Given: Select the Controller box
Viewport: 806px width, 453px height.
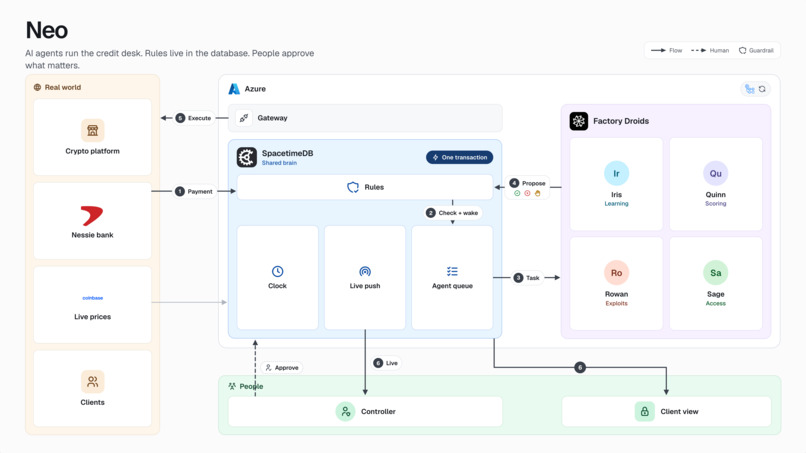Looking at the screenshot, I should coord(365,411).
